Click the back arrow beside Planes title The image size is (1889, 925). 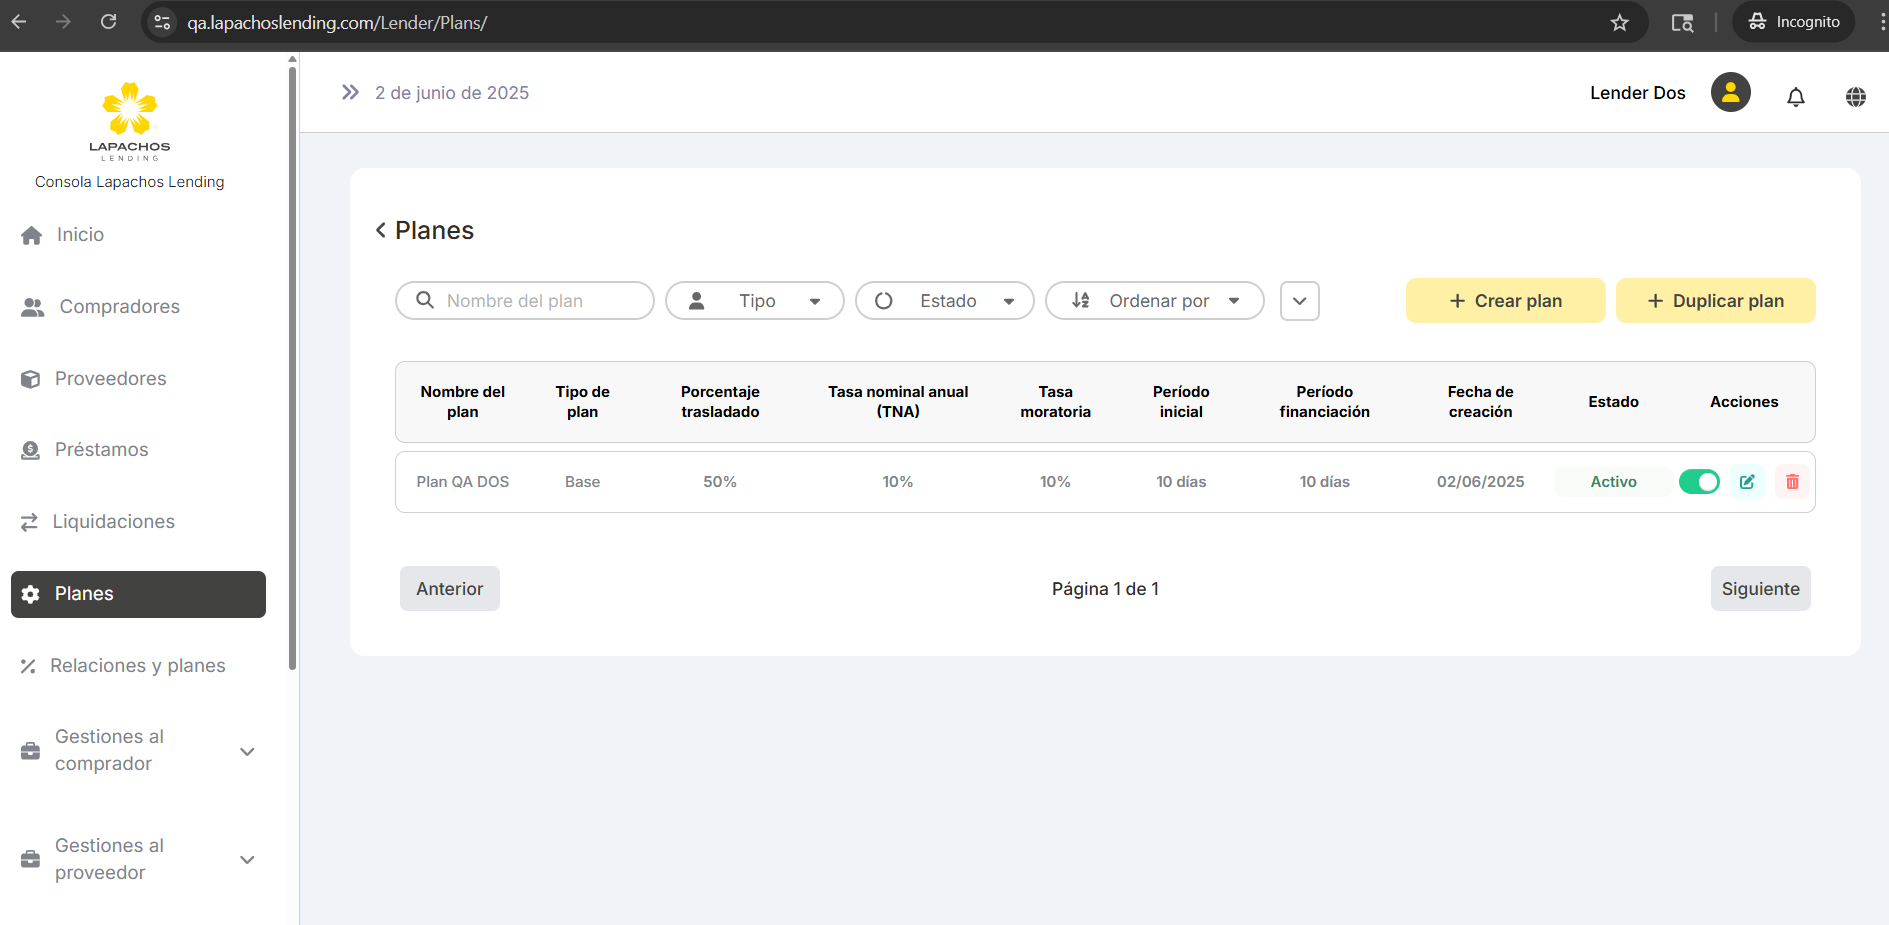[381, 230]
